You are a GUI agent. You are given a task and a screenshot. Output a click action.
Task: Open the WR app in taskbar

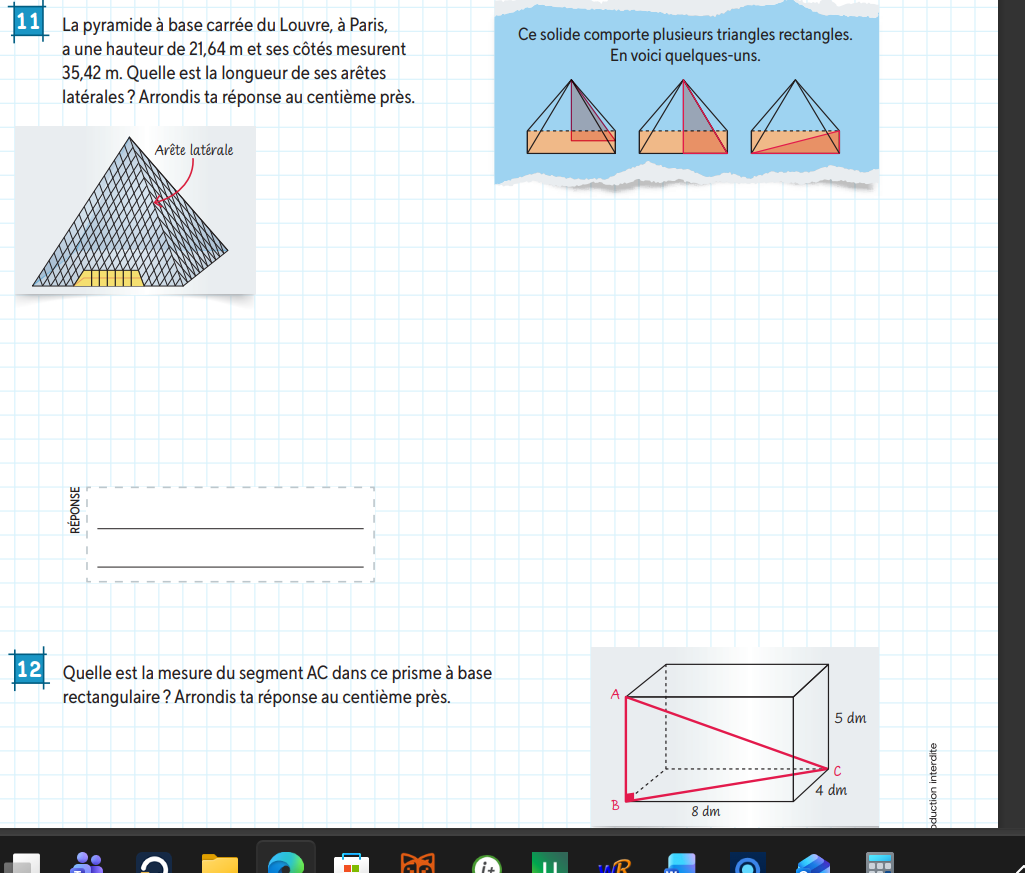(614, 864)
